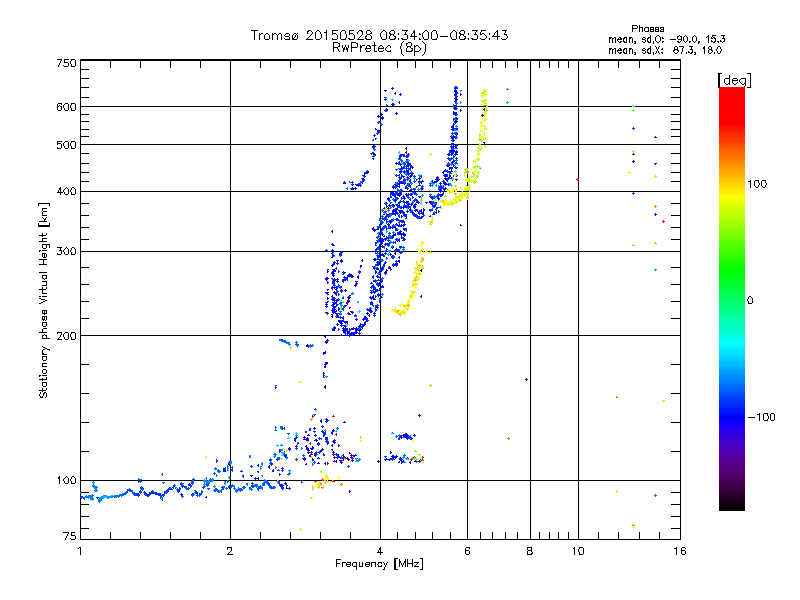The width and height of the screenshot is (800, 600).
Task: Click the colorbar tick label '-100'
Action: 761,417
